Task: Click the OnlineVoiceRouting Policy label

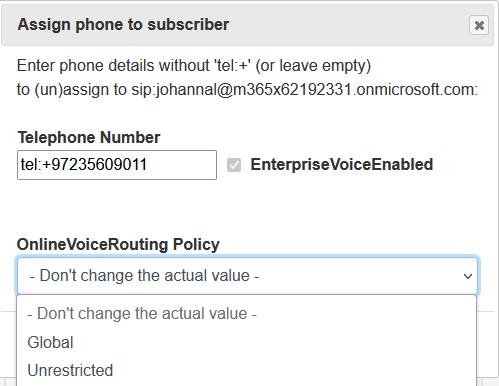Action: pos(118,245)
